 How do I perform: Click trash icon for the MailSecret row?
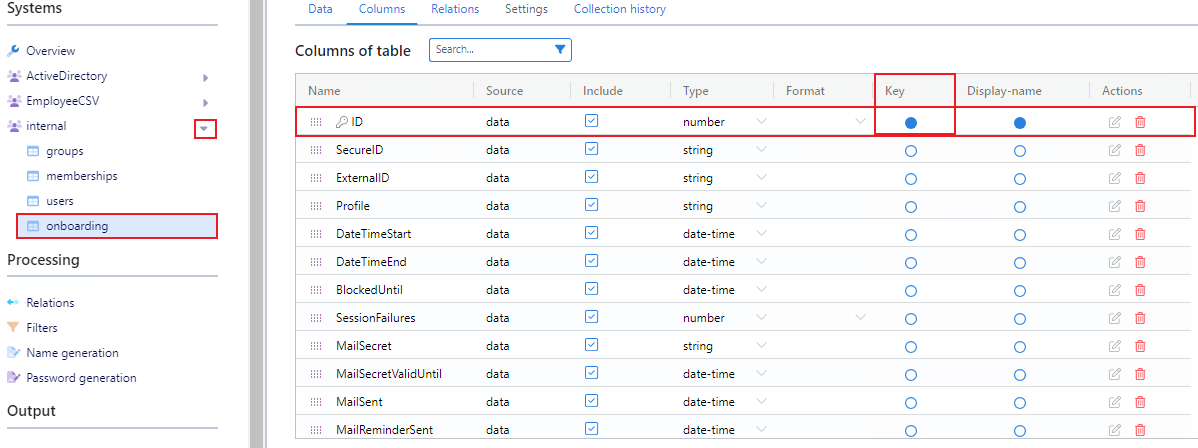1140,346
